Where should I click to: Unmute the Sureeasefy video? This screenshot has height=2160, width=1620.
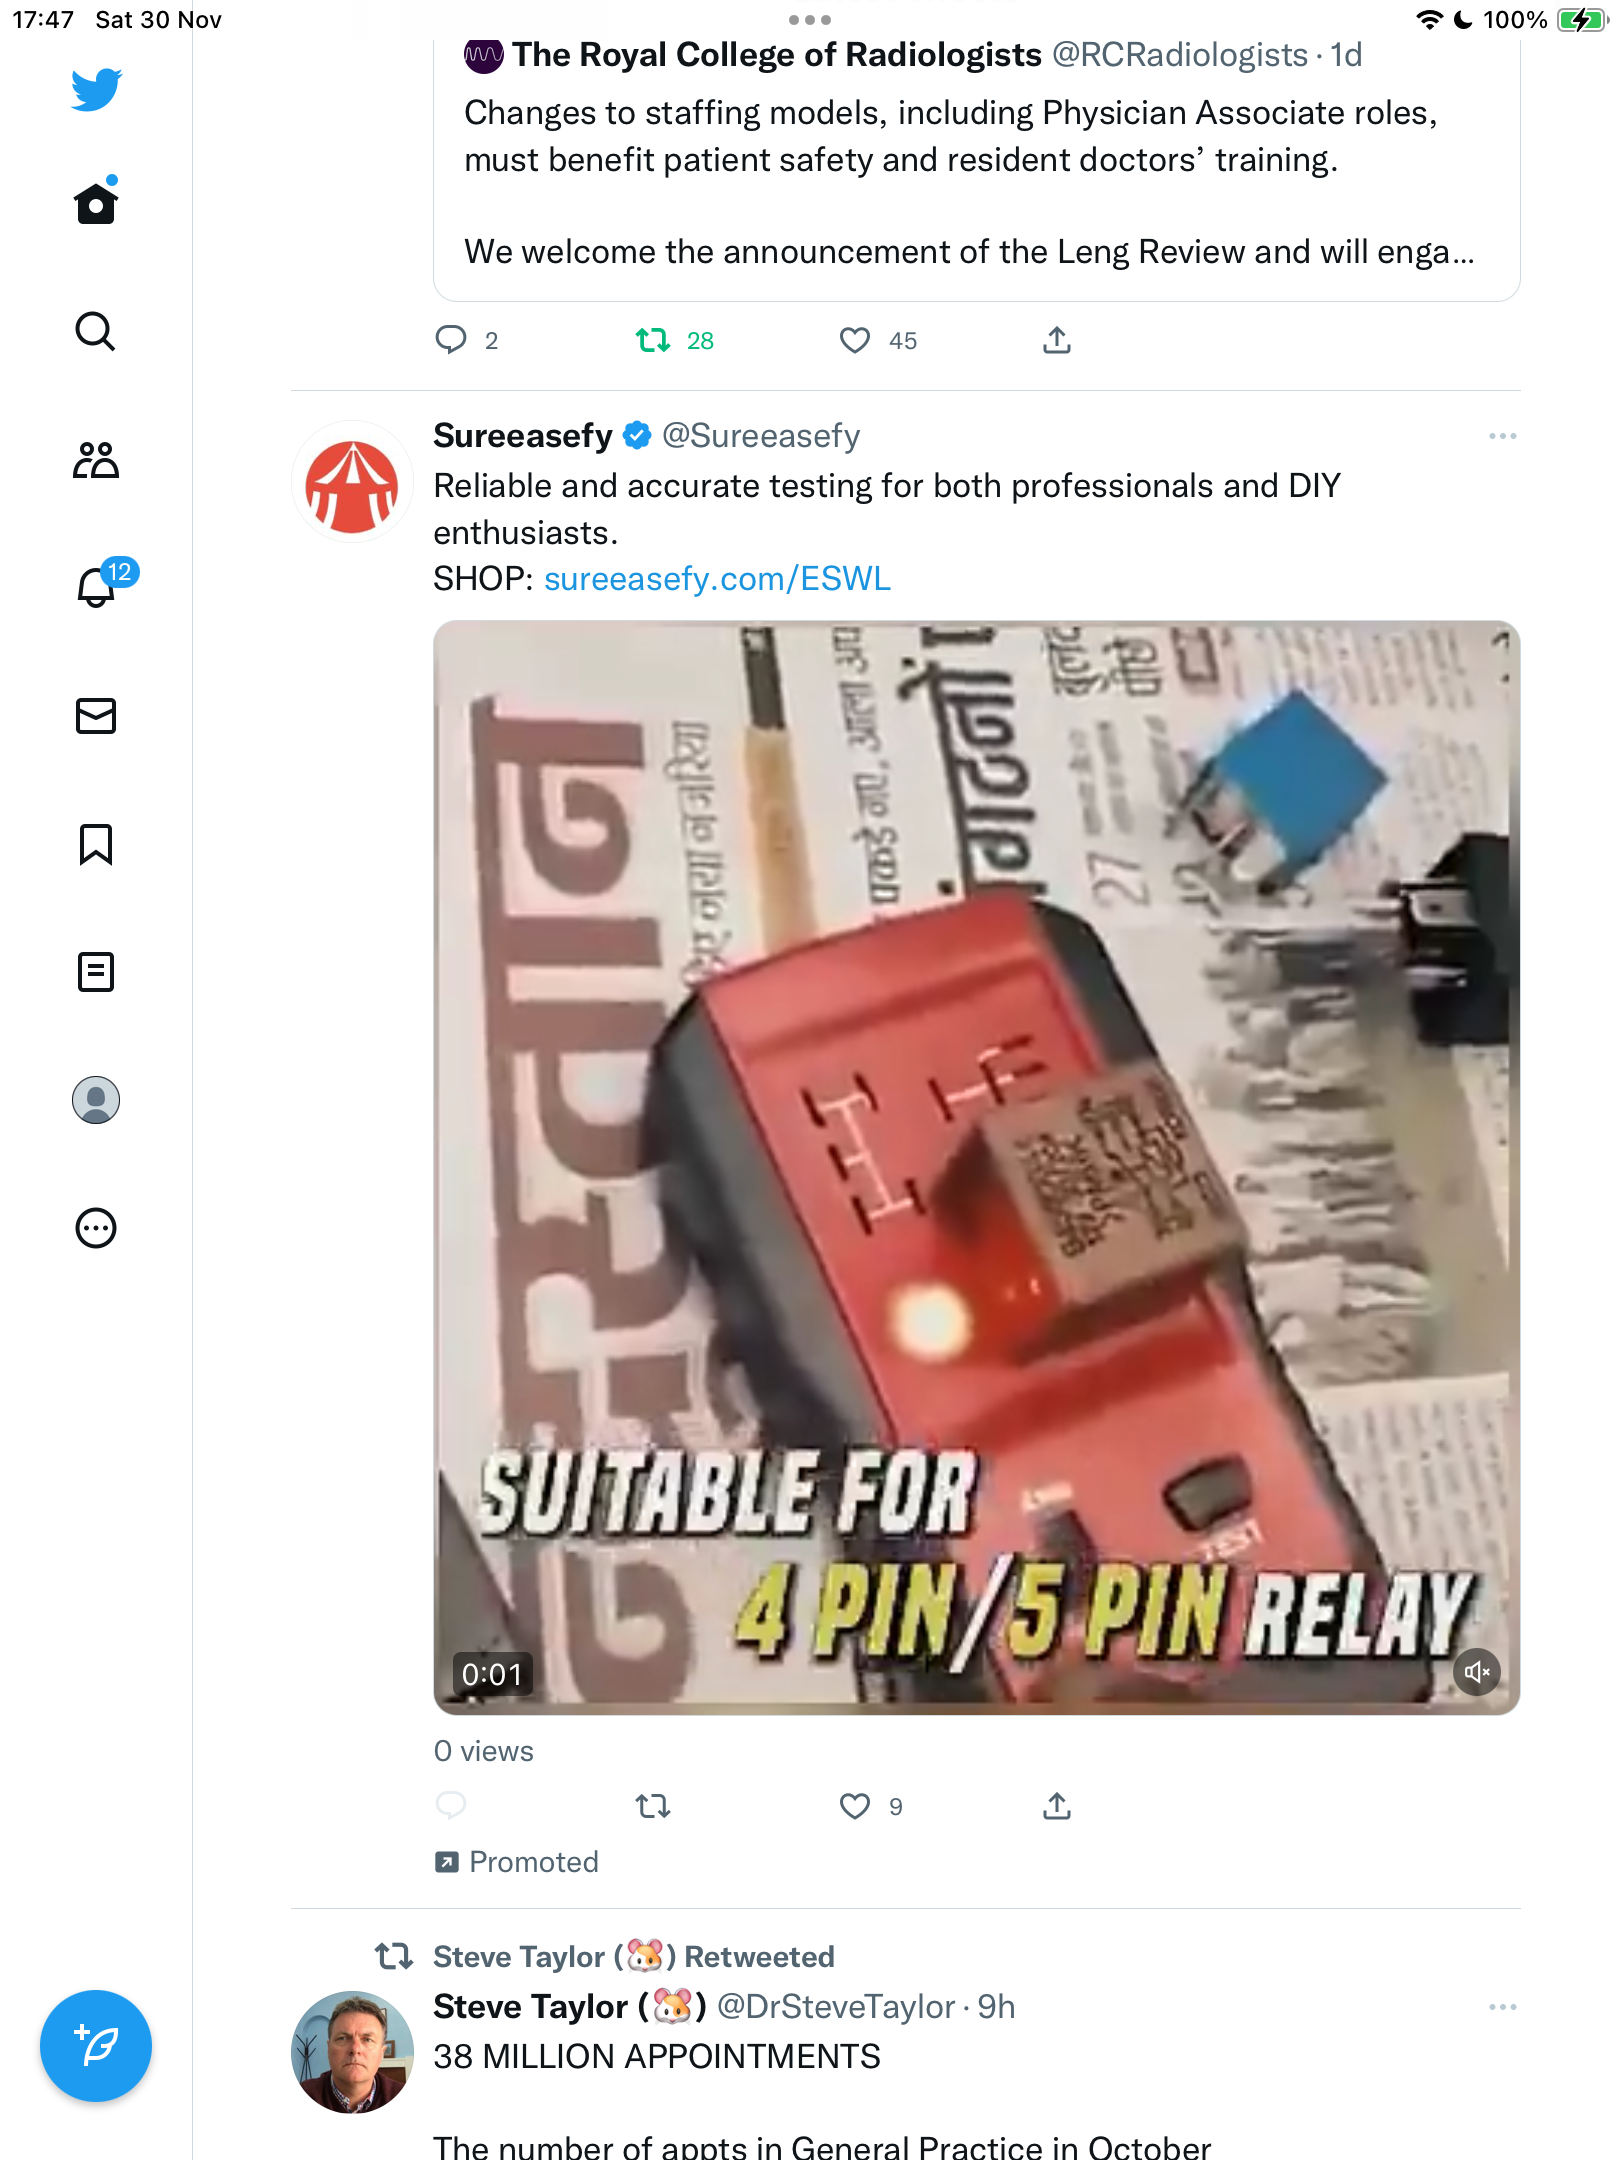tap(1477, 1672)
